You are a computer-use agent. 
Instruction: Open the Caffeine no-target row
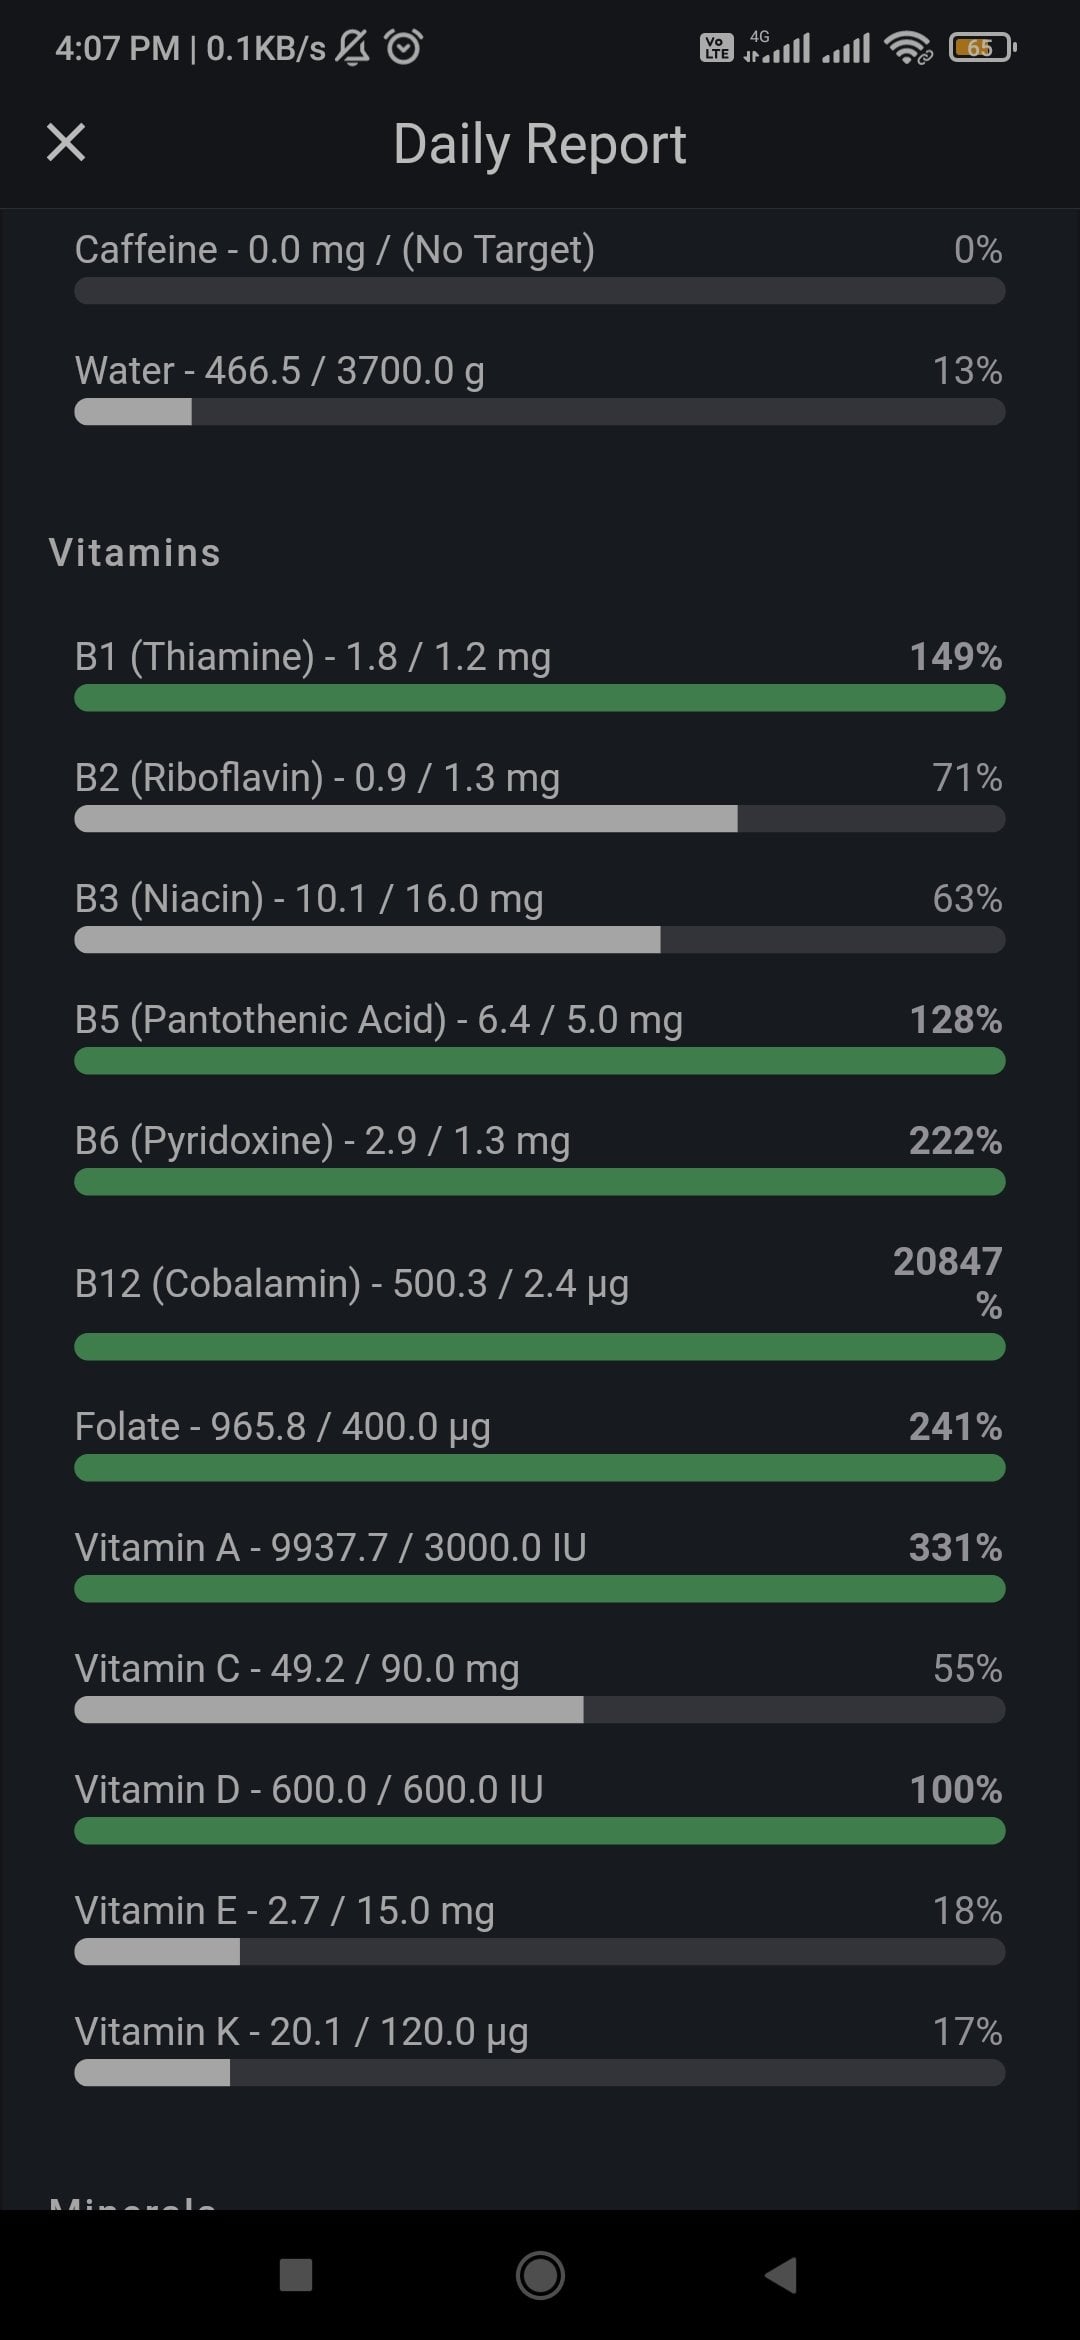coord(540,265)
